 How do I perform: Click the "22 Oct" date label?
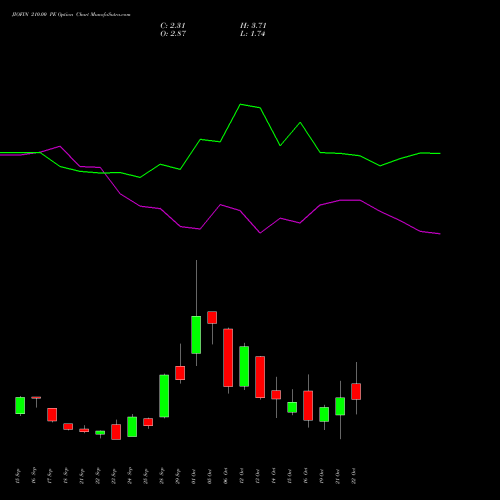tap(354, 476)
